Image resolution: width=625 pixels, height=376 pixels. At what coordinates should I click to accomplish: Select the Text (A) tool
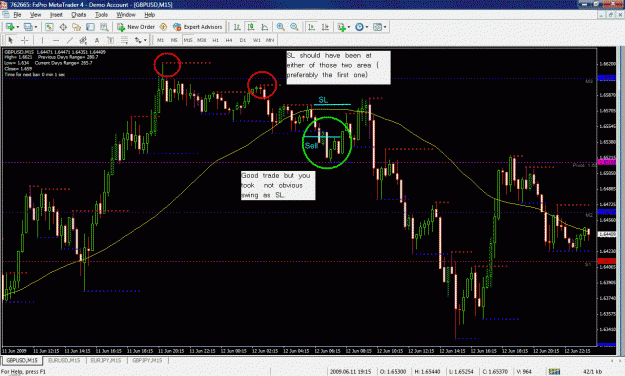pyautogui.click(x=97, y=40)
